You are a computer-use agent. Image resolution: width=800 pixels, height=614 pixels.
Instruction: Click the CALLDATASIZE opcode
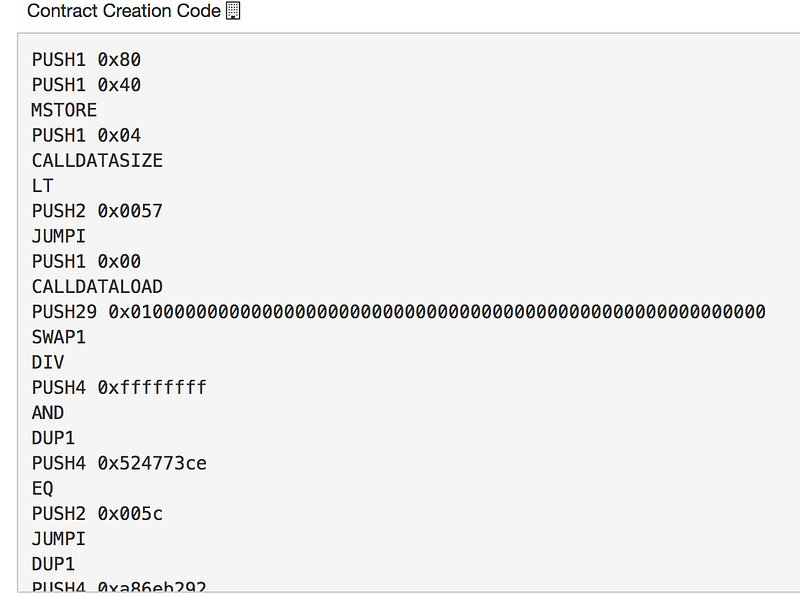(x=97, y=160)
